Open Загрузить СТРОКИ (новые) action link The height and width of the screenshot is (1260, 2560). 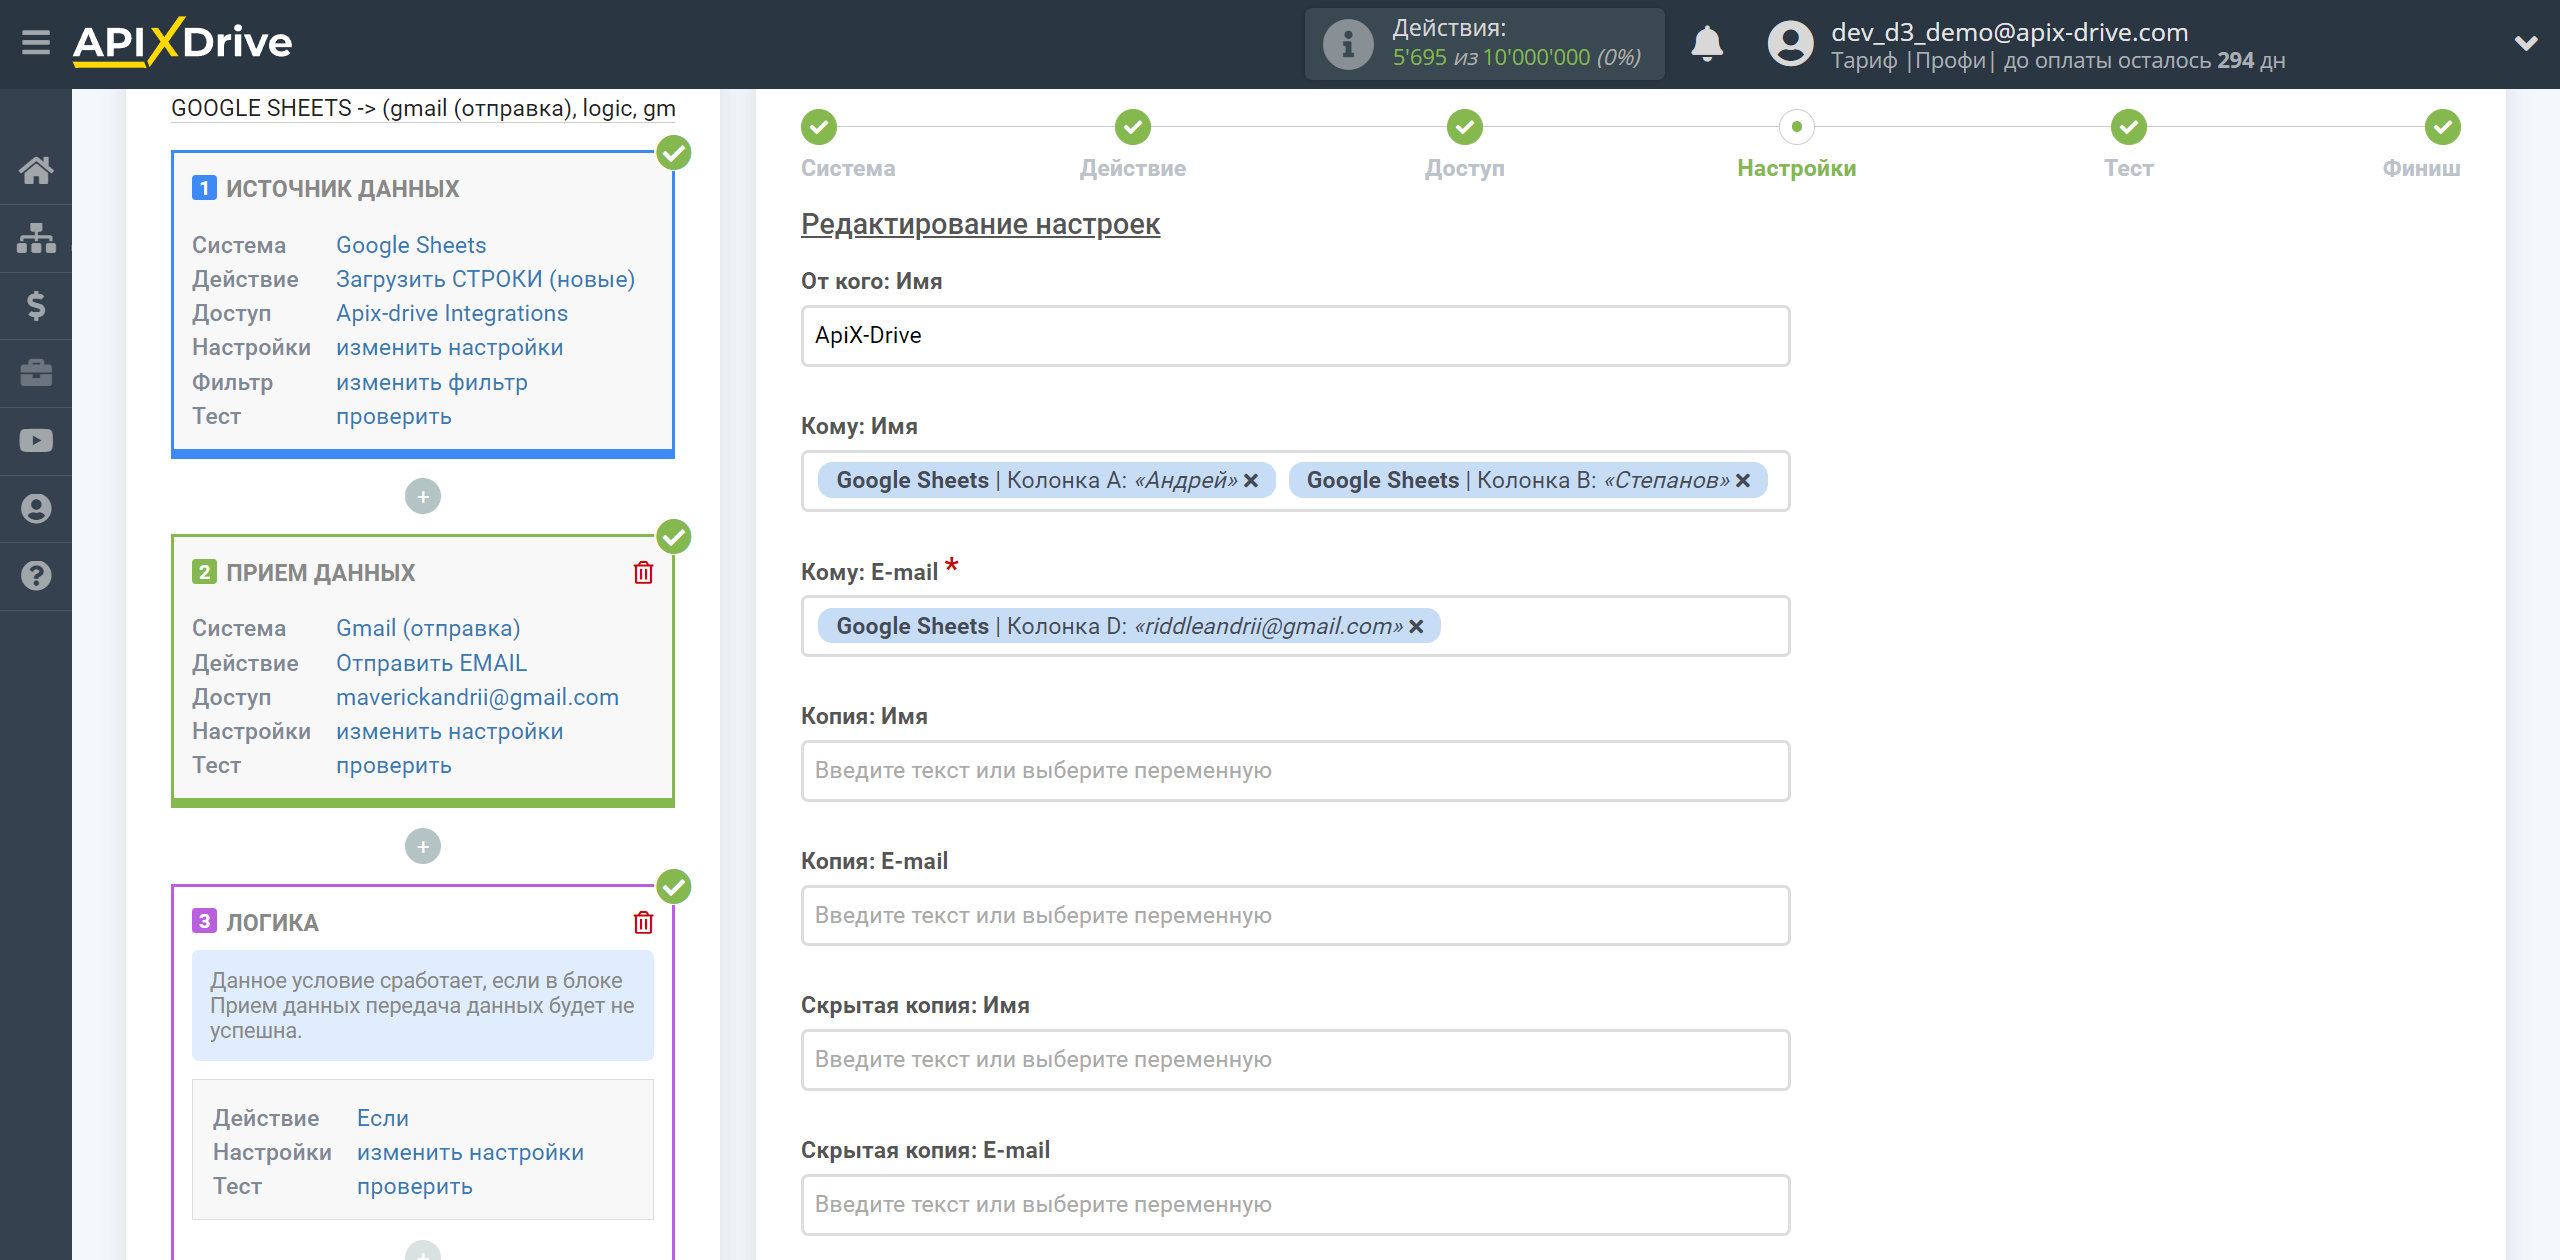[x=485, y=279]
